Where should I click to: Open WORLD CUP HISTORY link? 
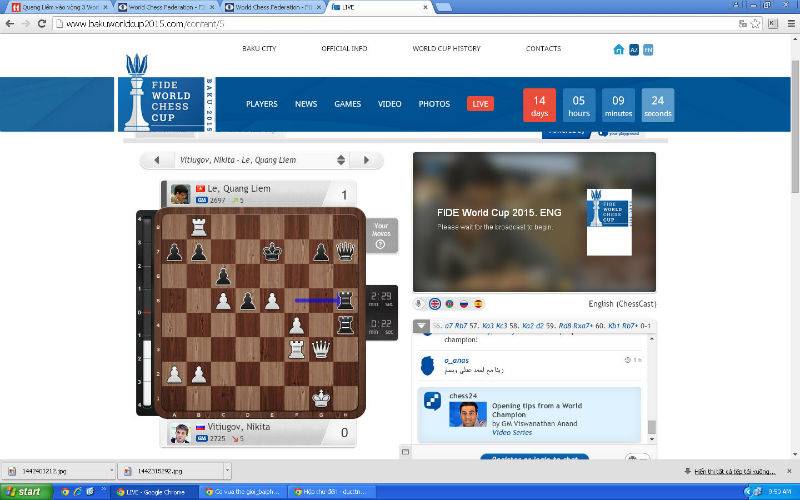coord(446,48)
